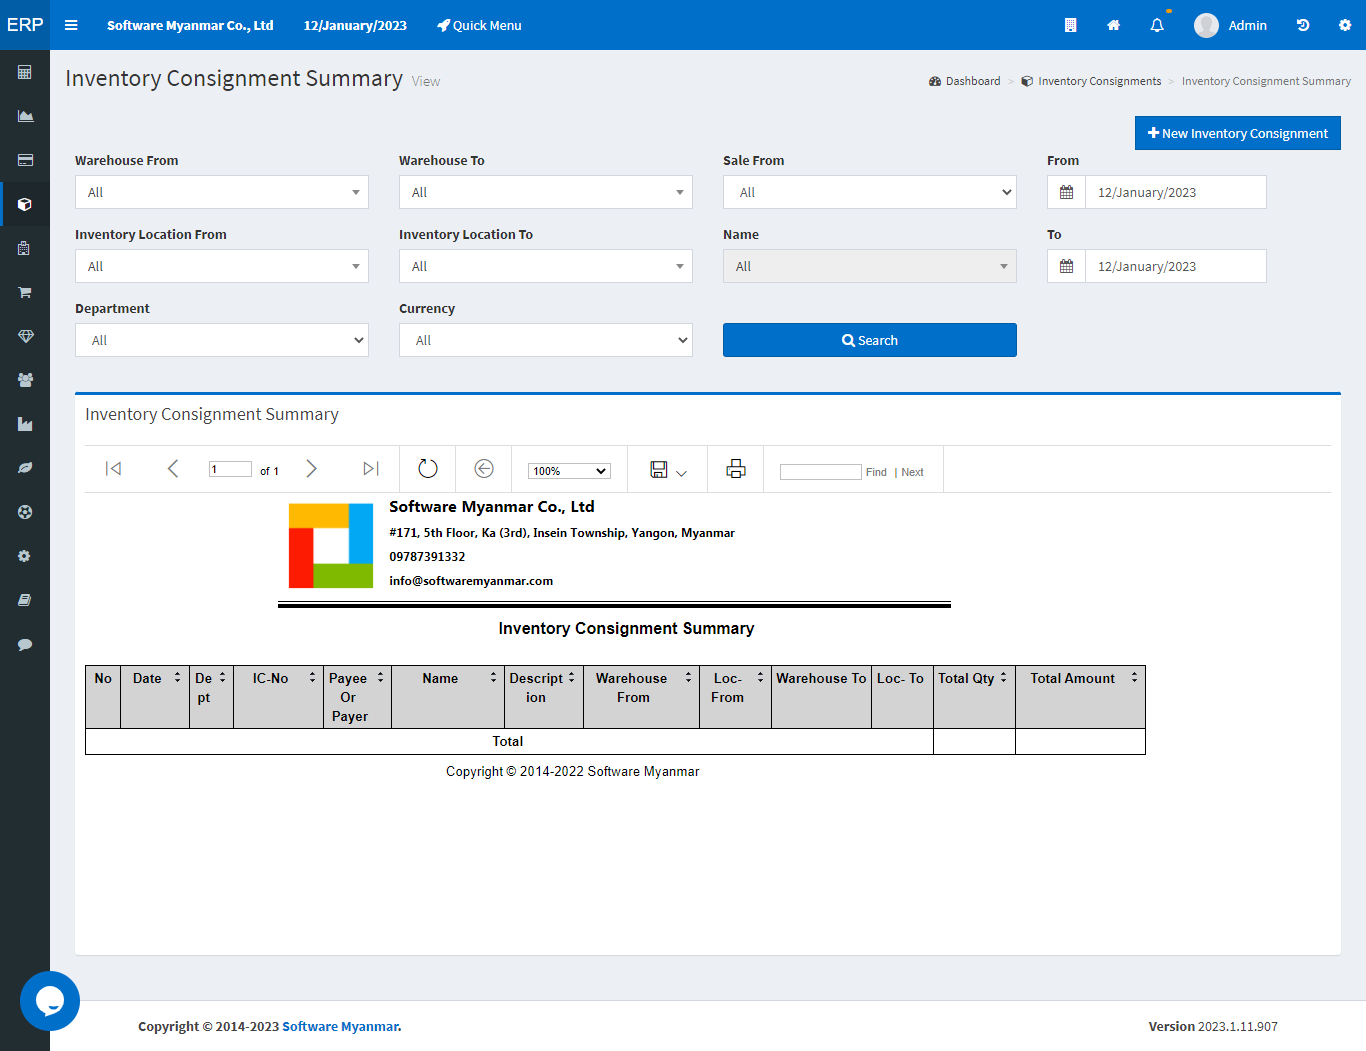The height and width of the screenshot is (1051, 1366).
Task: Open the 100% zoom dropdown
Action: tap(569, 471)
